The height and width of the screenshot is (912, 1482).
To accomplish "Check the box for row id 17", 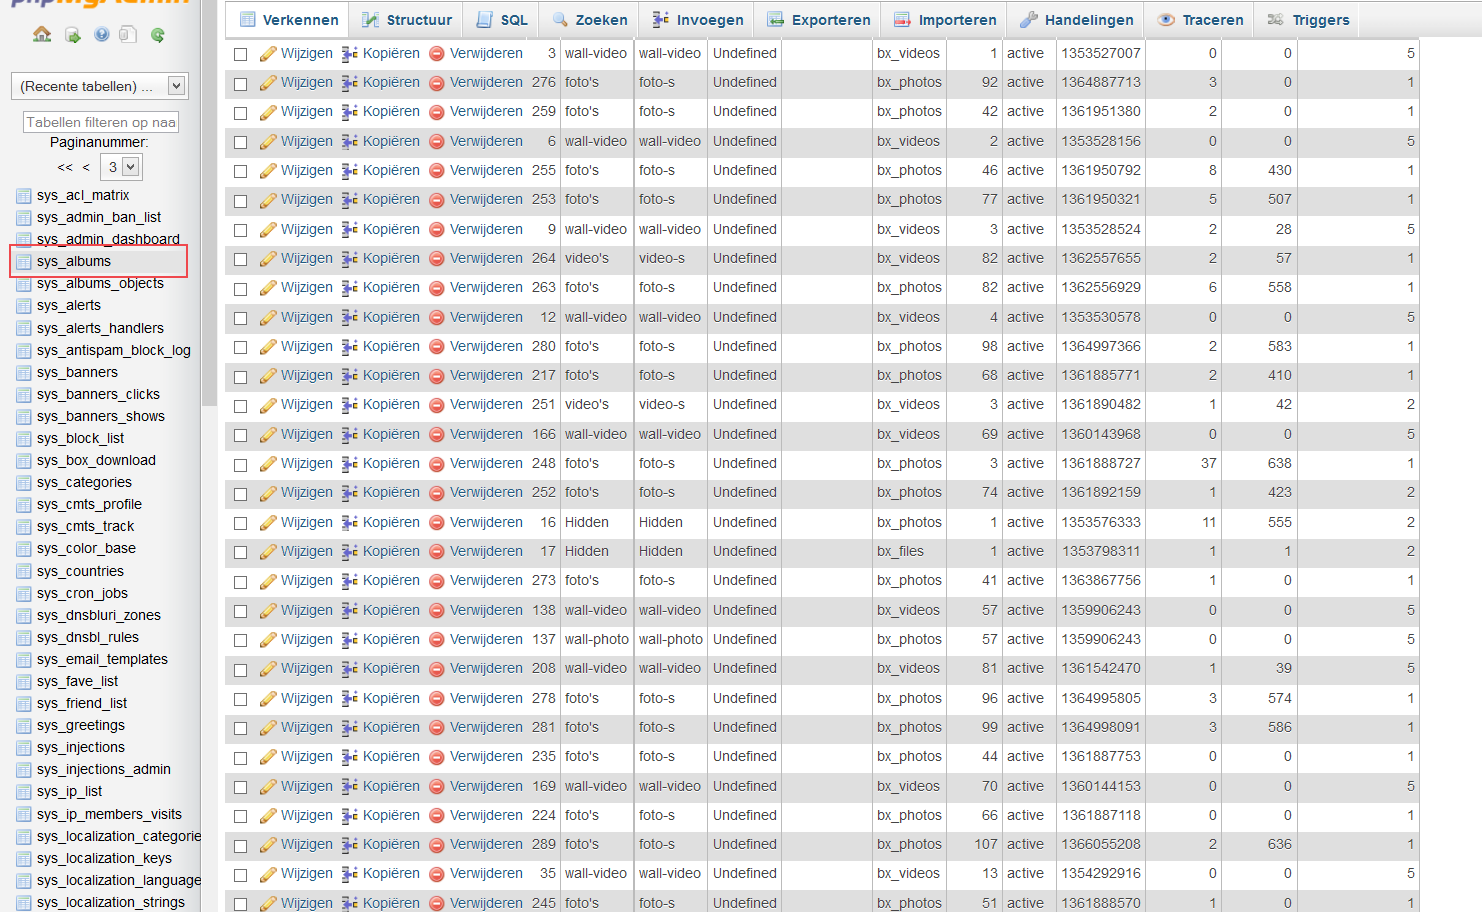I will click(x=240, y=553).
